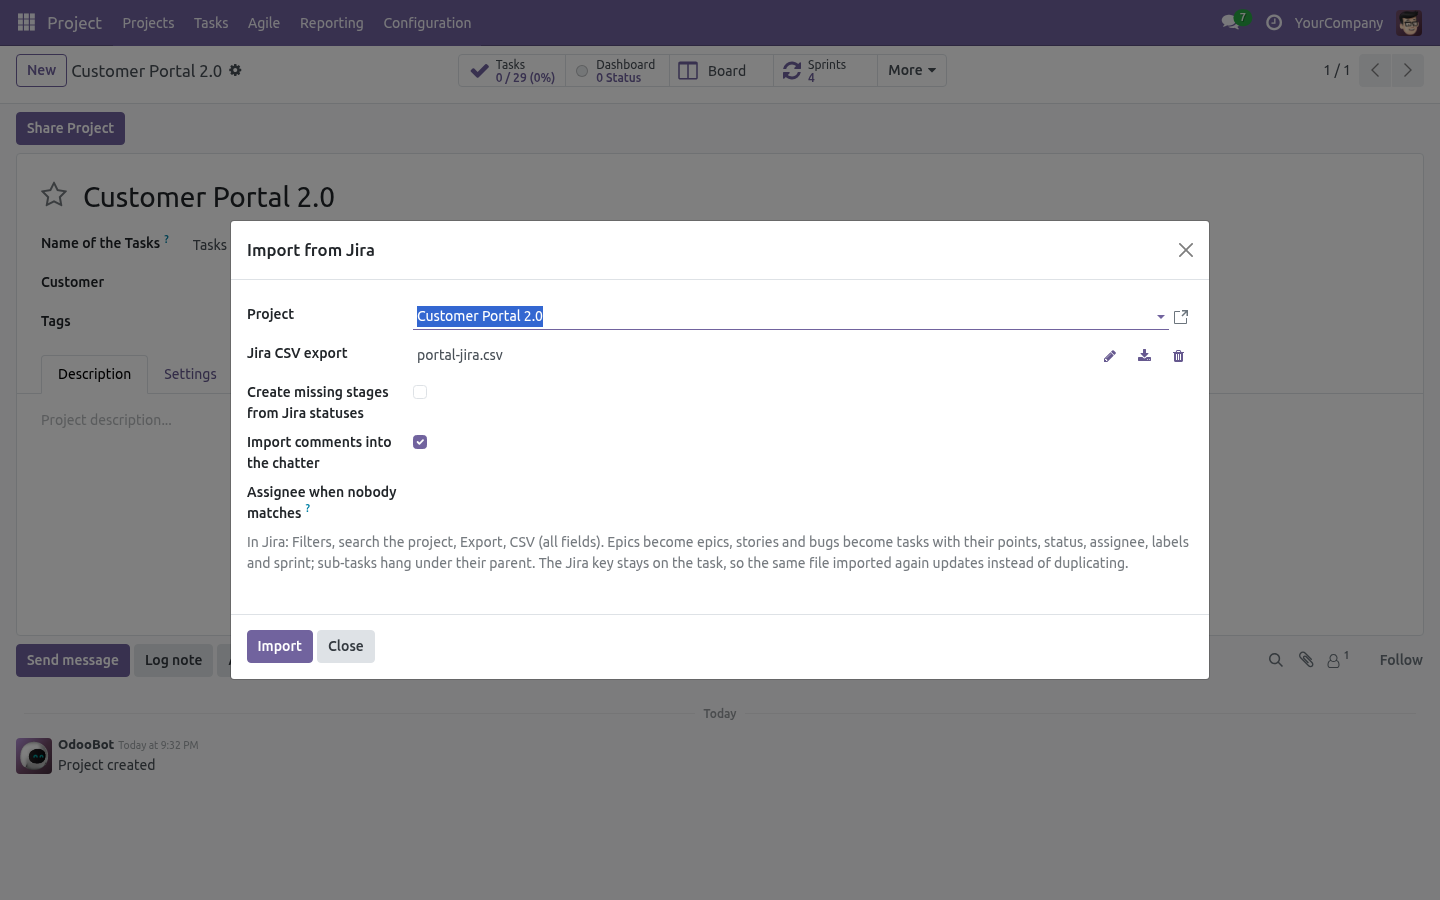Image resolution: width=1440 pixels, height=900 pixels.
Task: Edit the portal-jira.csv file with pencil
Action: coord(1110,356)
